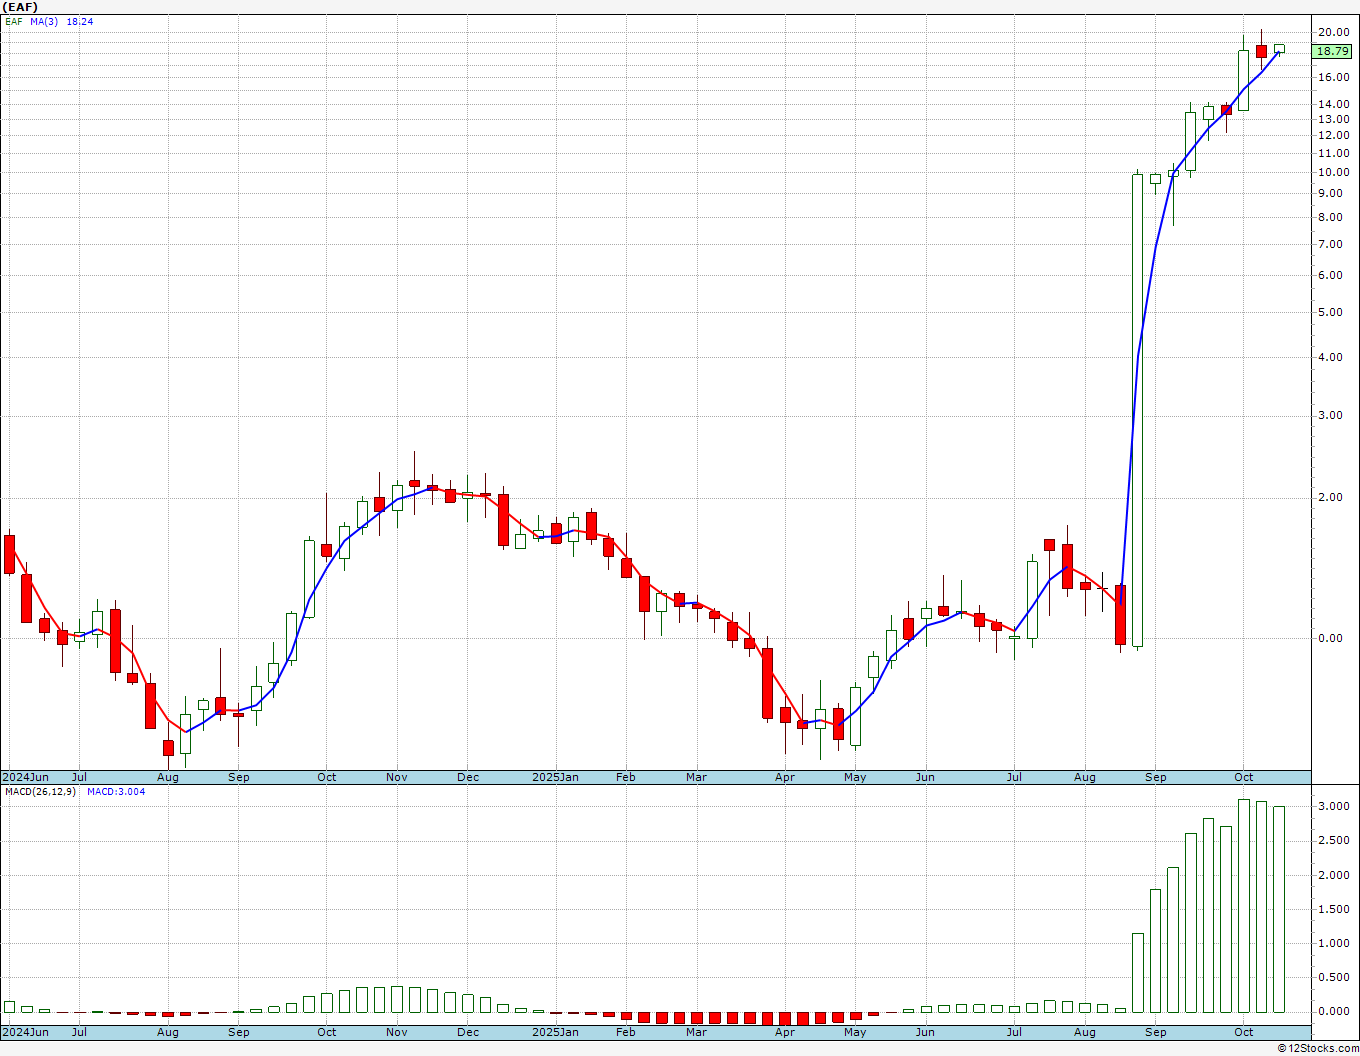1360x1056 pixels.
Task: Select the 1.000 MACD axis label
Action: point(1333,943)
